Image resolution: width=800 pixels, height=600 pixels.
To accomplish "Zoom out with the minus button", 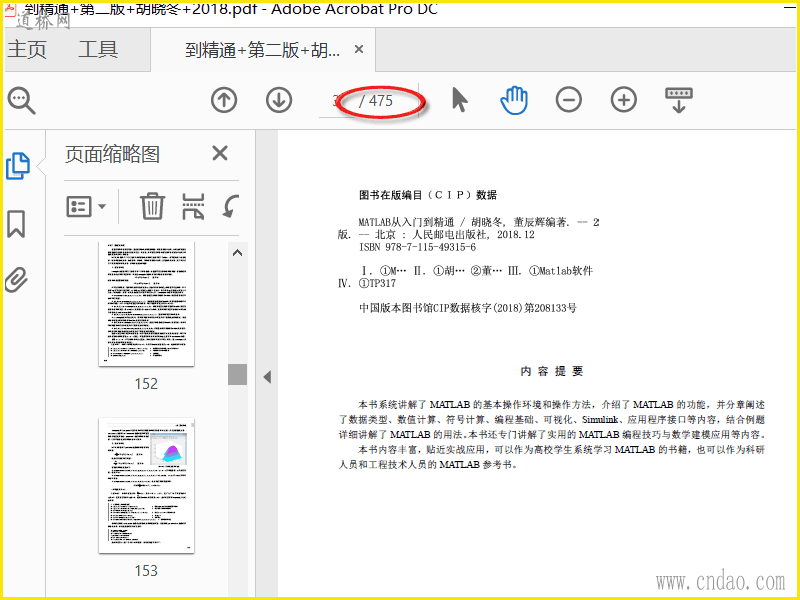I will 569,99.
